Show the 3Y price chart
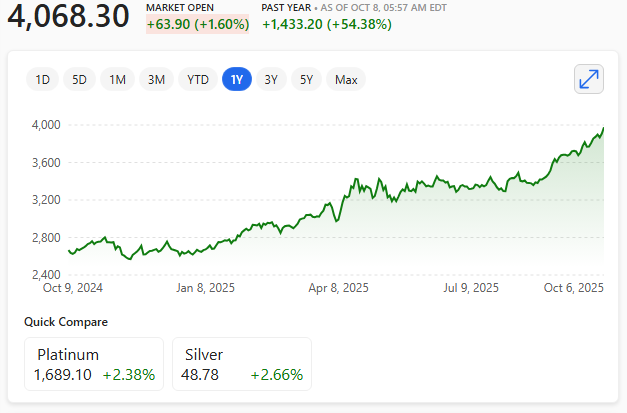This screenshot has width=627, height=413. [x=271, y=80]
